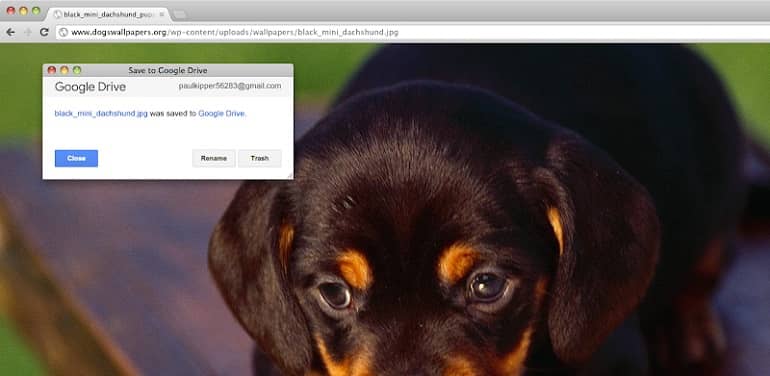Go back using the browser back arrow
The width and height of the screenshot is (770, 376).
[10, 32]
